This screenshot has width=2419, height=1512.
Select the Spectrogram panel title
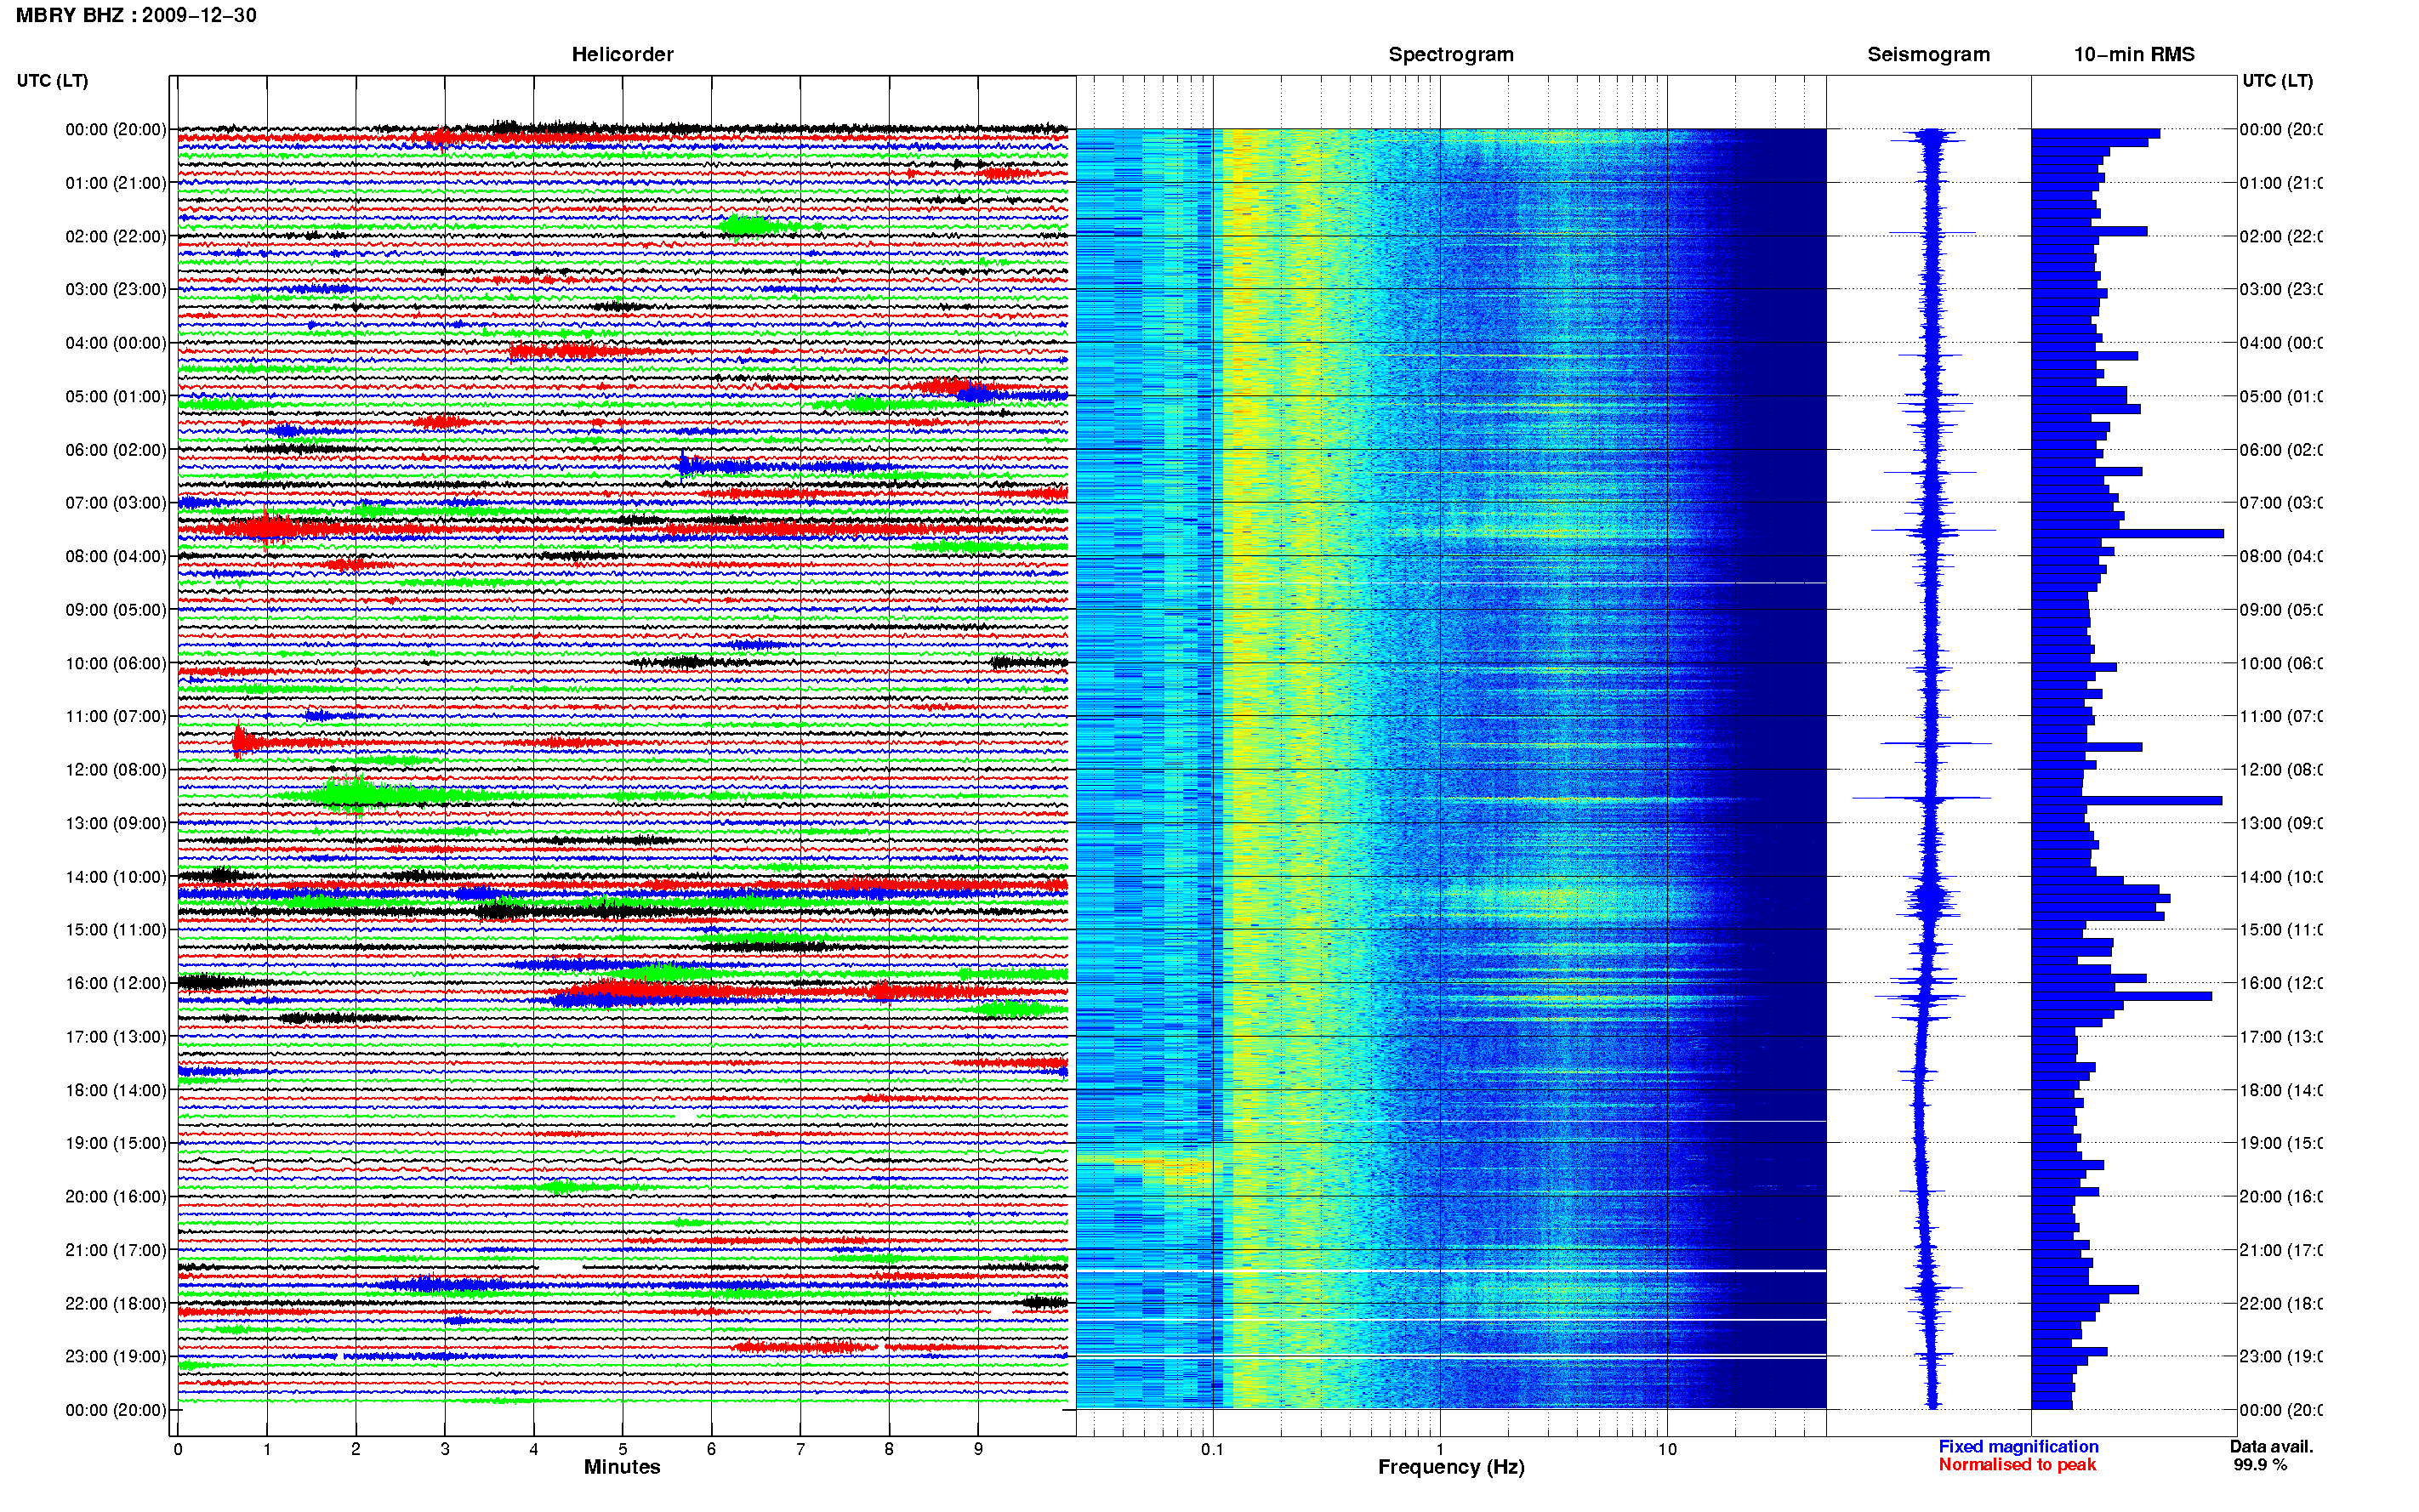tap(1450, 54)
